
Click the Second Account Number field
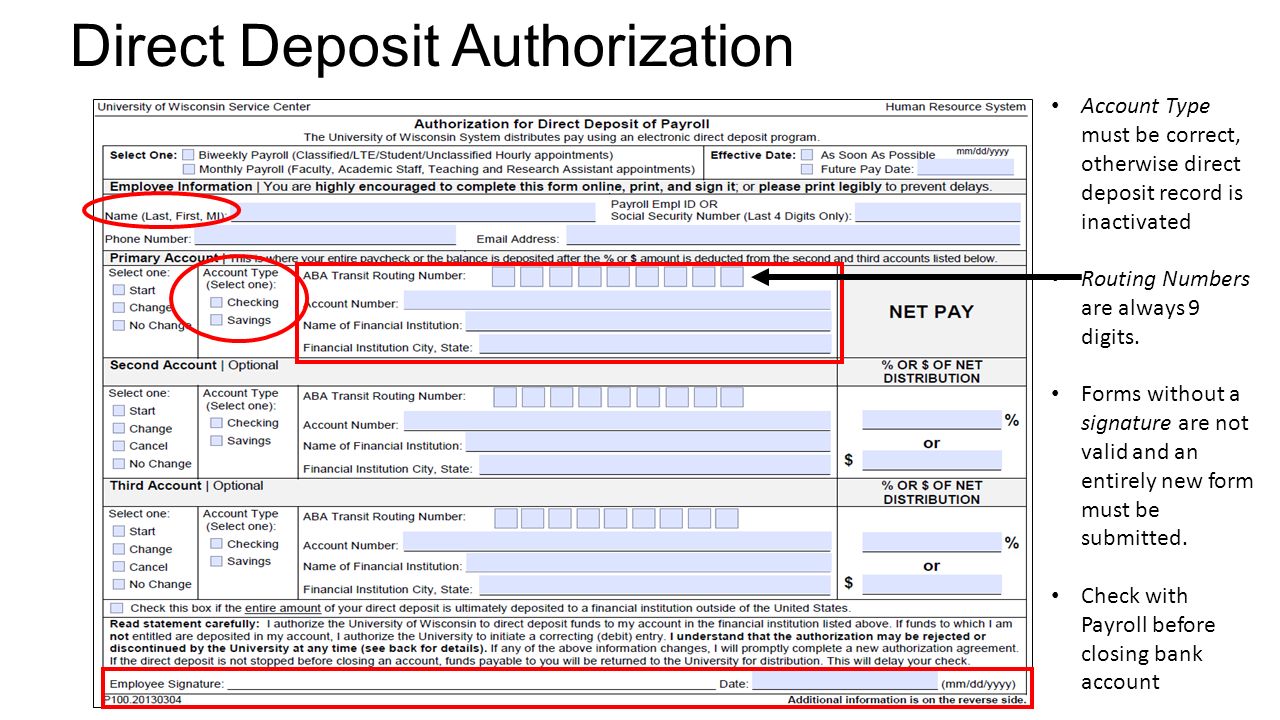[x=617, y=421]
